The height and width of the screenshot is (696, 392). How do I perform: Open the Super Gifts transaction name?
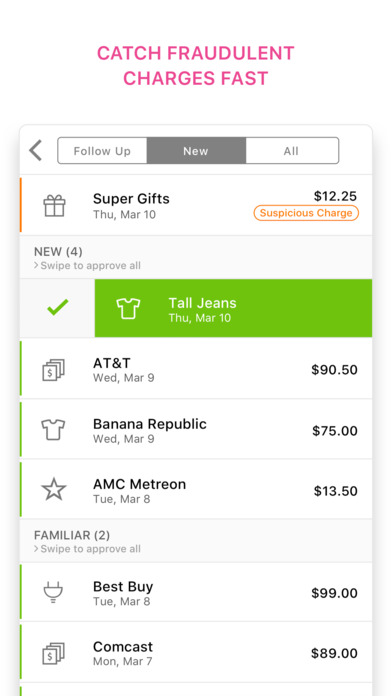pos(131,198)
